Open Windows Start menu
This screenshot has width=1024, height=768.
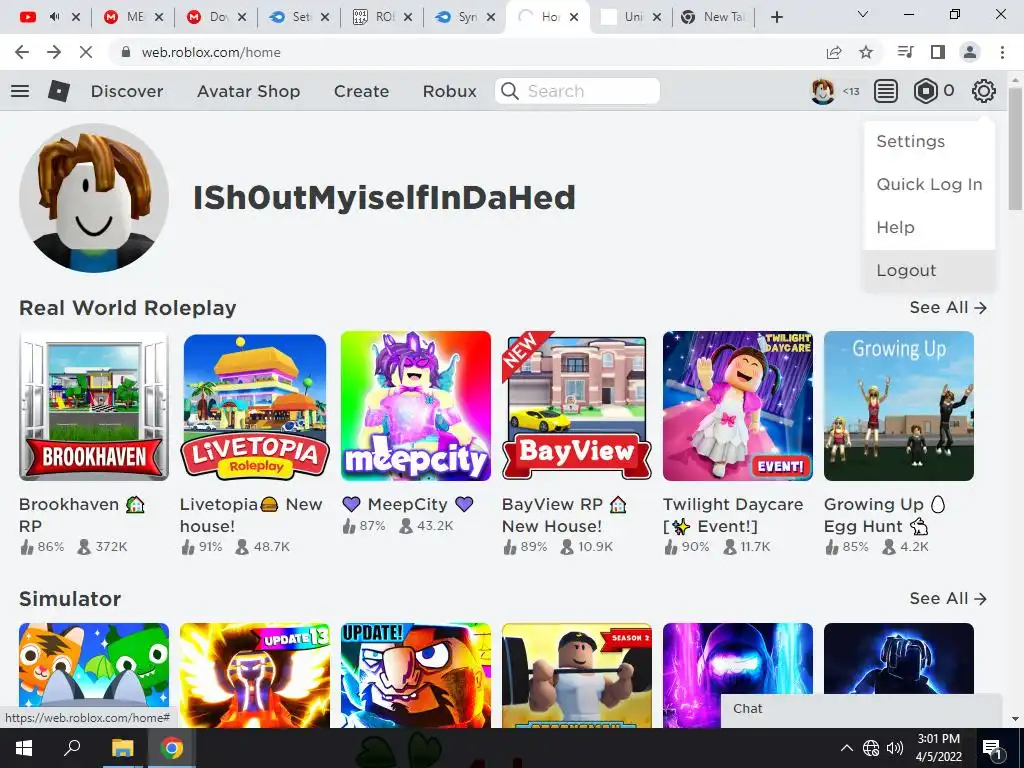click(24, 748)
